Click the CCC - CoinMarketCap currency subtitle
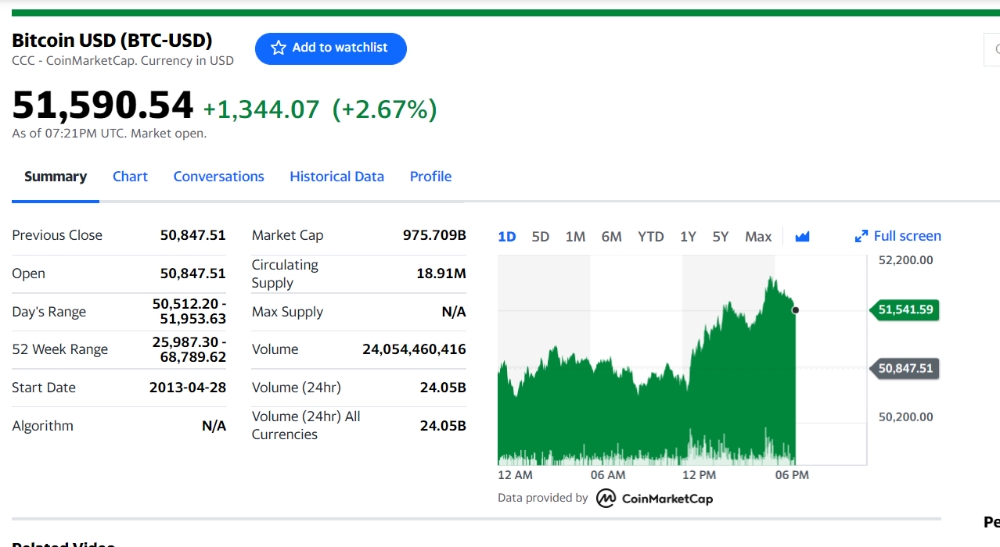1000x547 pixels. (x=122, y=61)
